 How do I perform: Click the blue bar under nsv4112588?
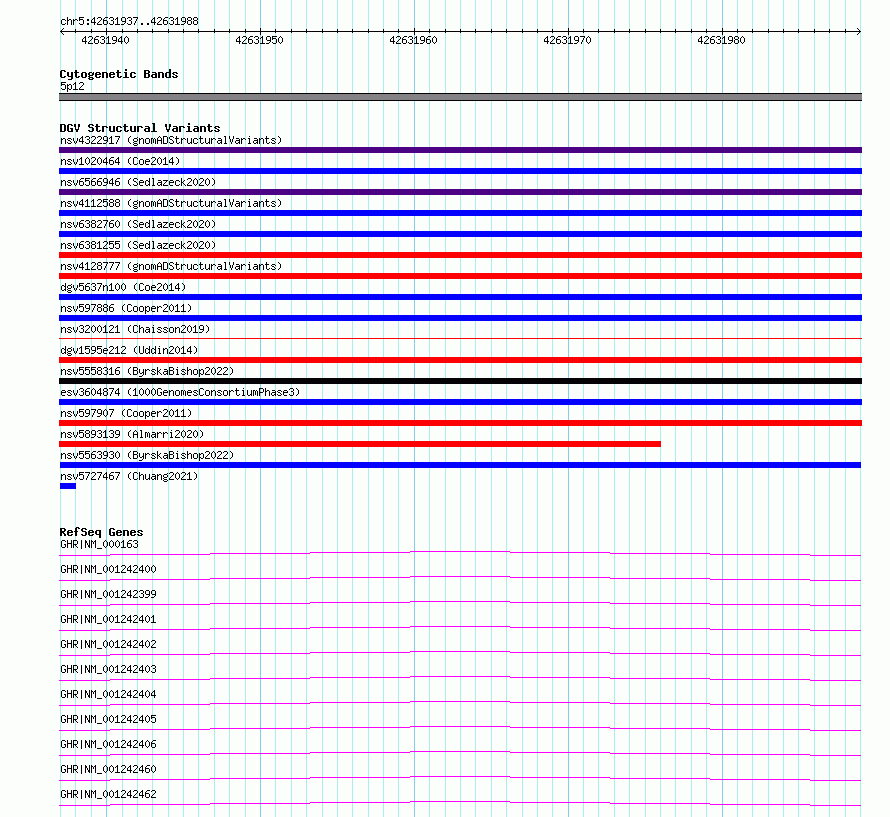pos(460,213)
